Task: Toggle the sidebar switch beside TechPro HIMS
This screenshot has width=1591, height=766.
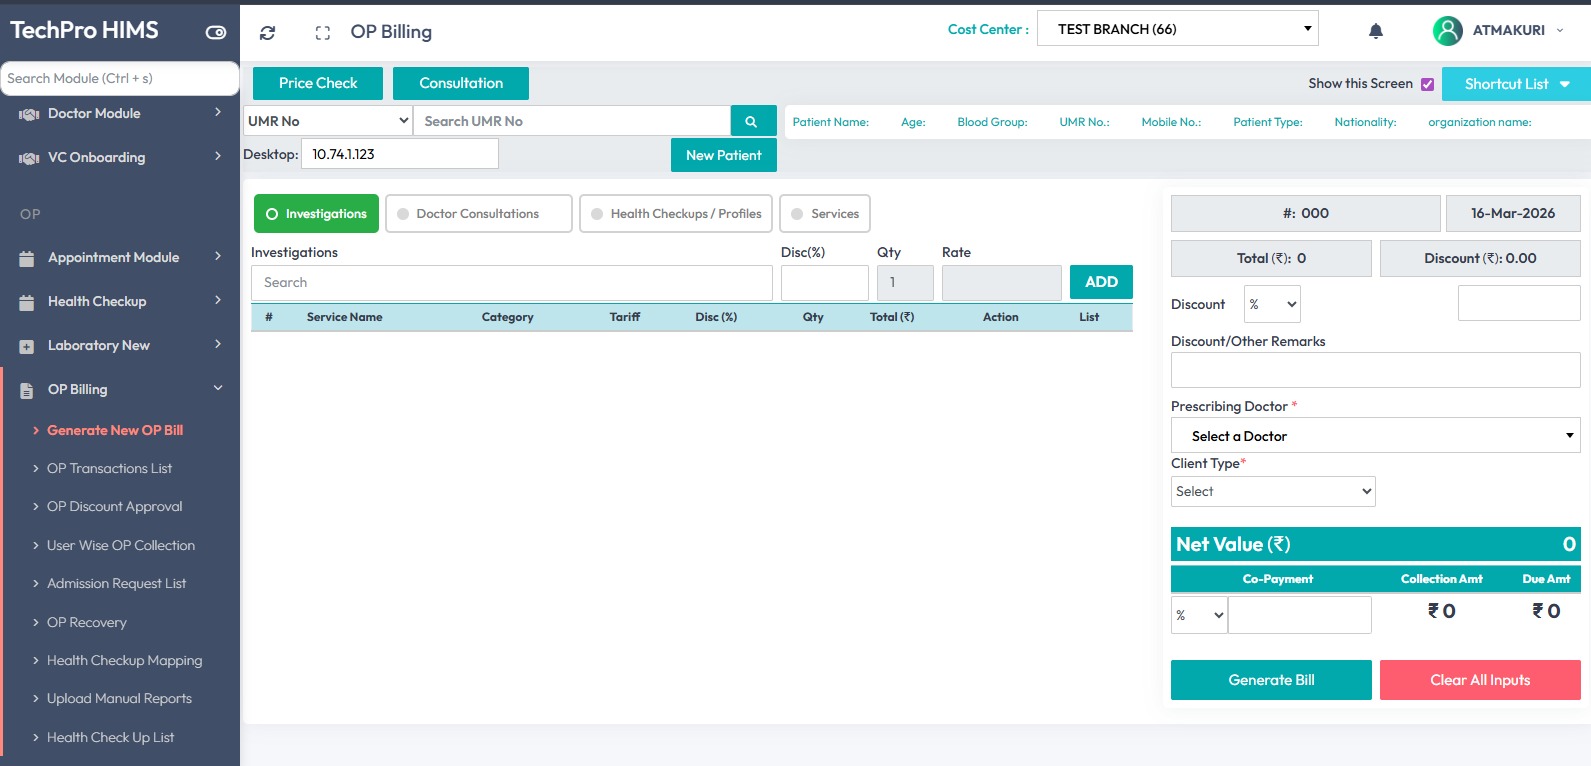Action: (x=216, y=32)
